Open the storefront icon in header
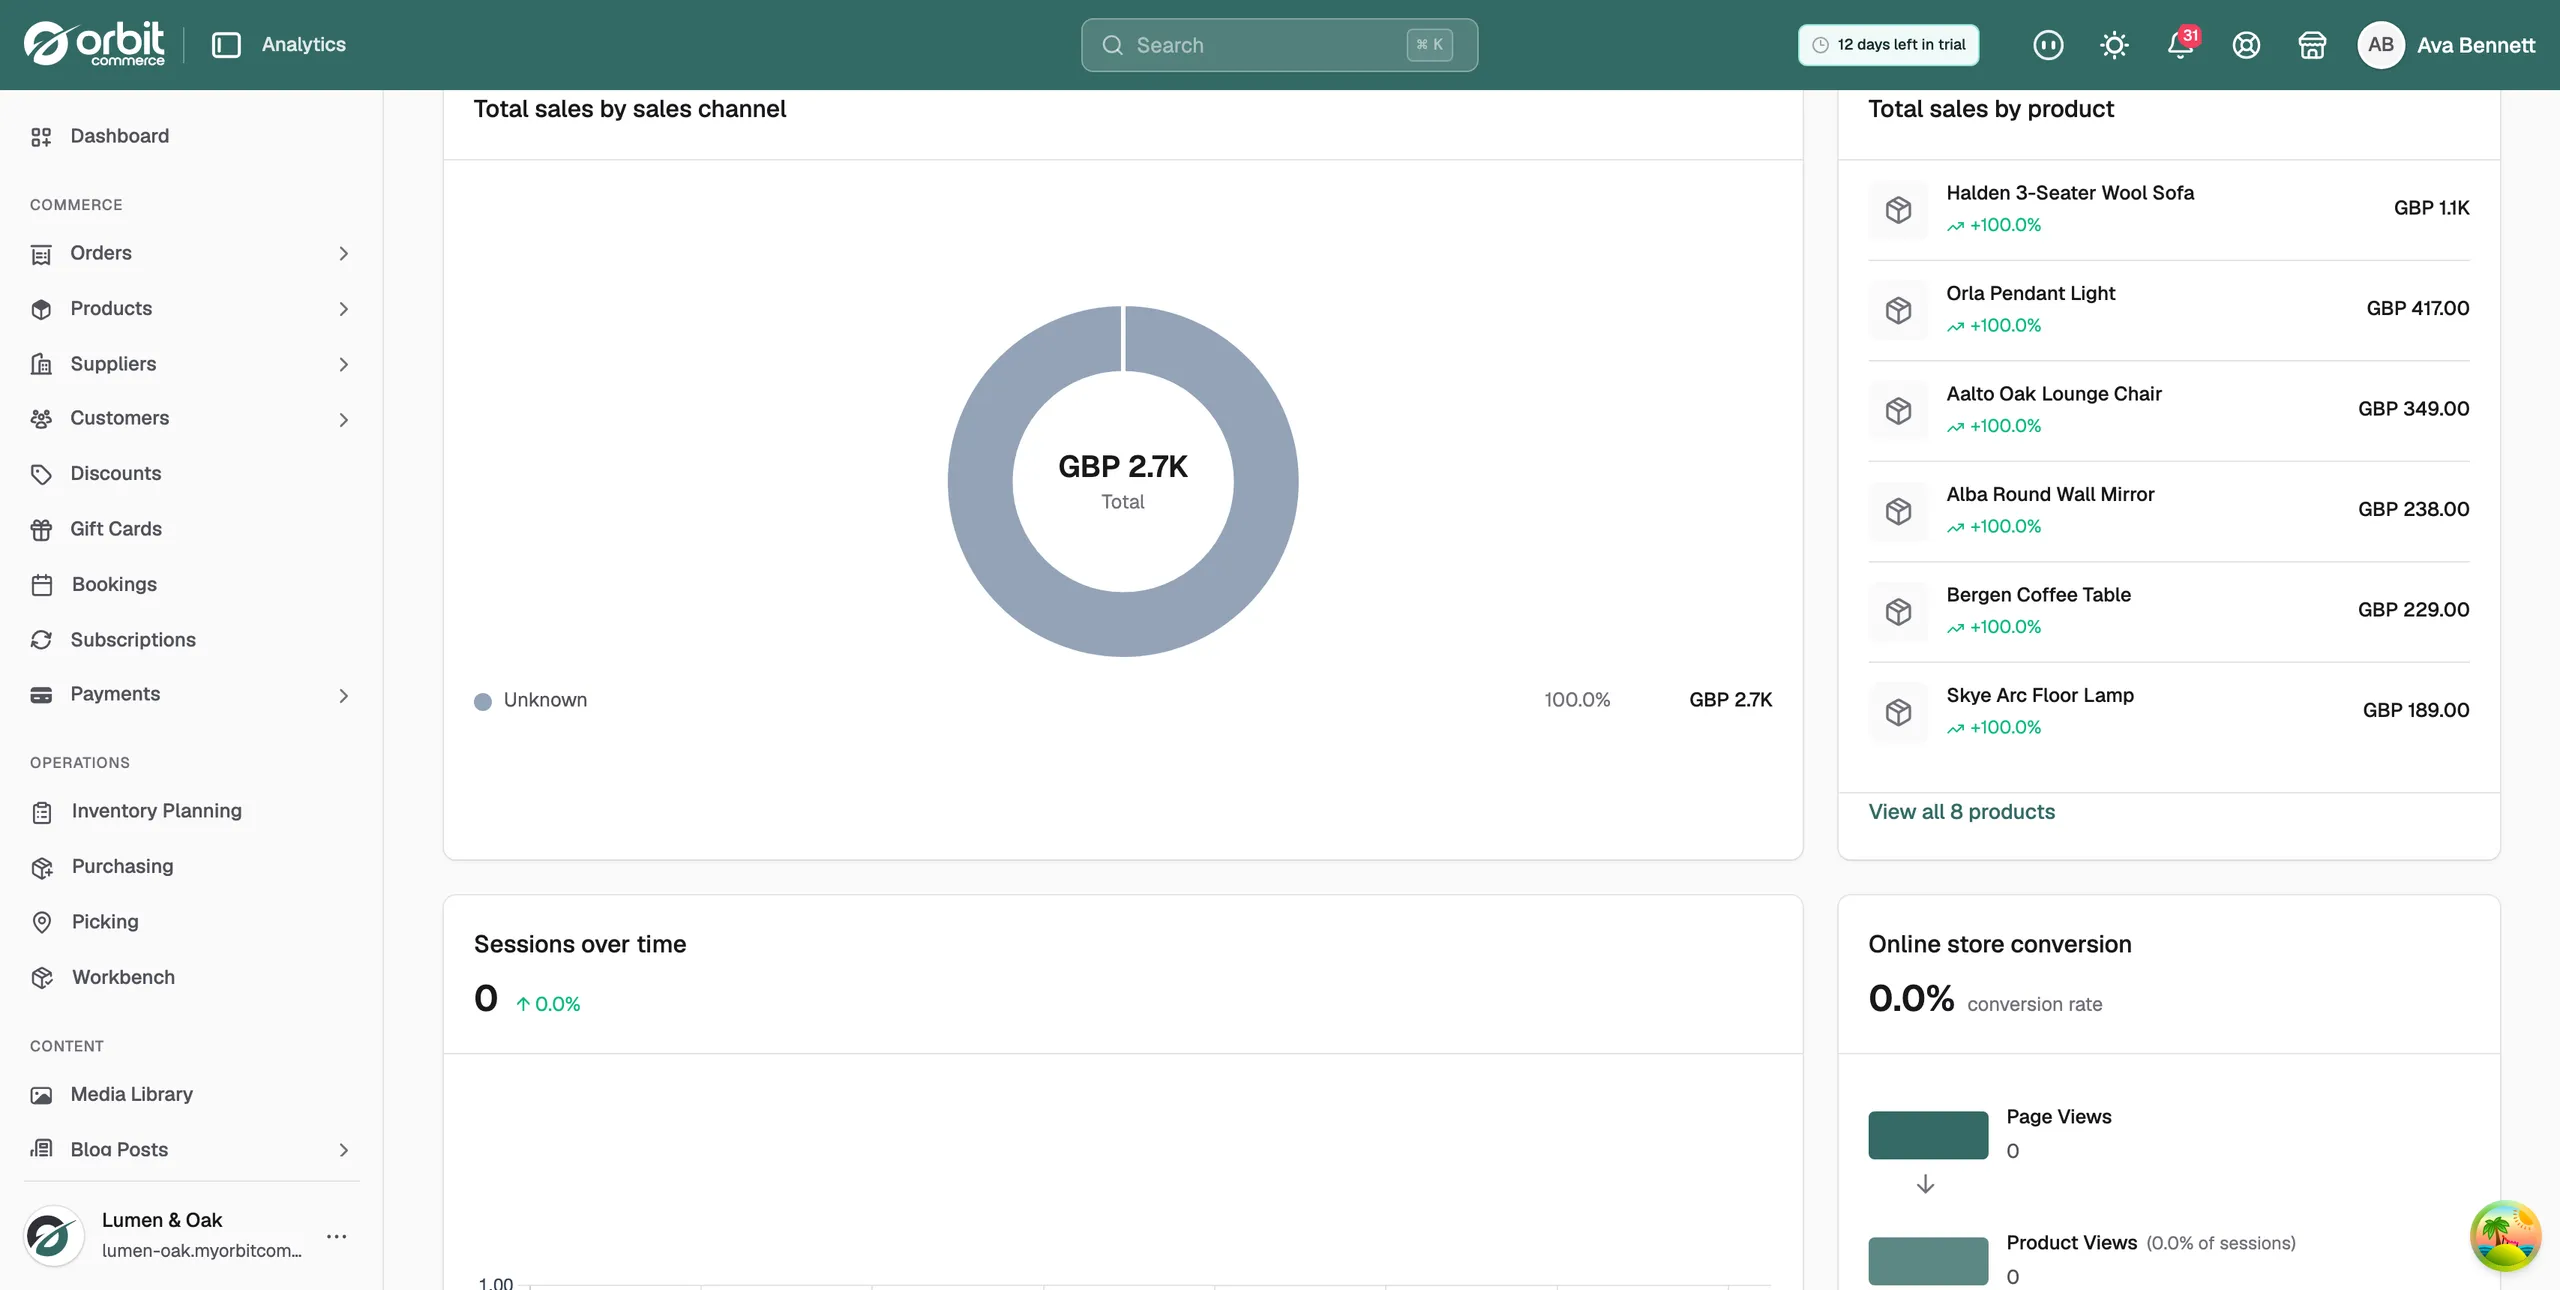Viewport: 2560px width, 1290px height. point(2312,45)
